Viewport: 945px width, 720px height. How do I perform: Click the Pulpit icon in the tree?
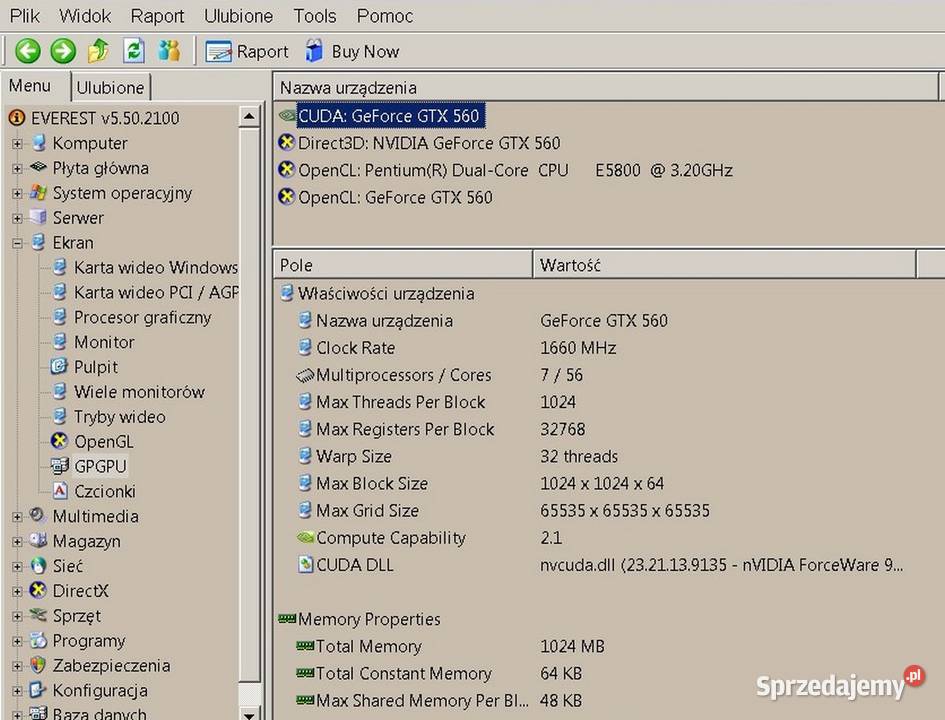click(59, 366)
